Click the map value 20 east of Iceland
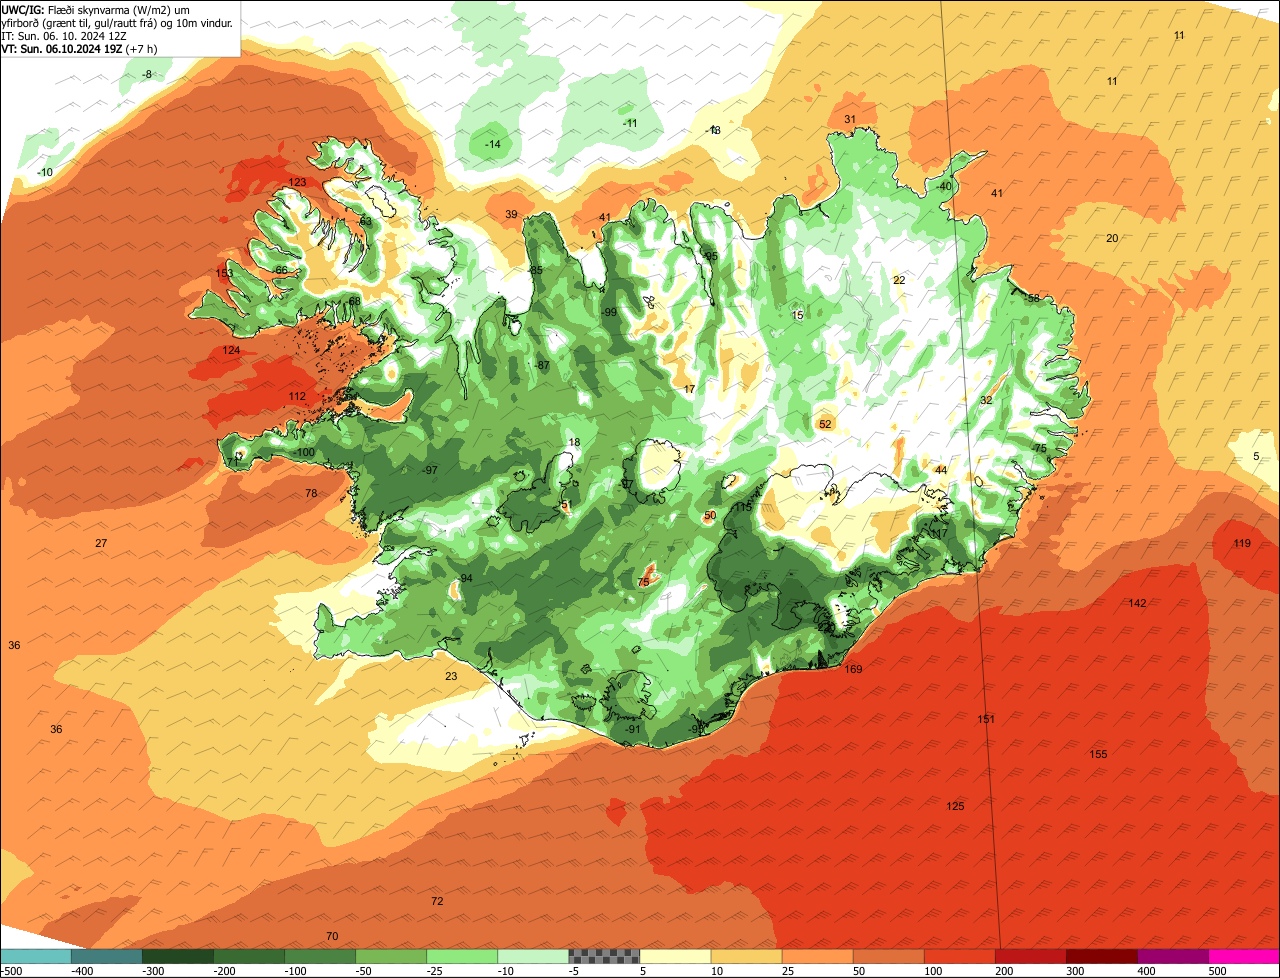Image resolution: width=1280 pixels, height=978 pixels. pyautogui.click(x=1112, y=238)
